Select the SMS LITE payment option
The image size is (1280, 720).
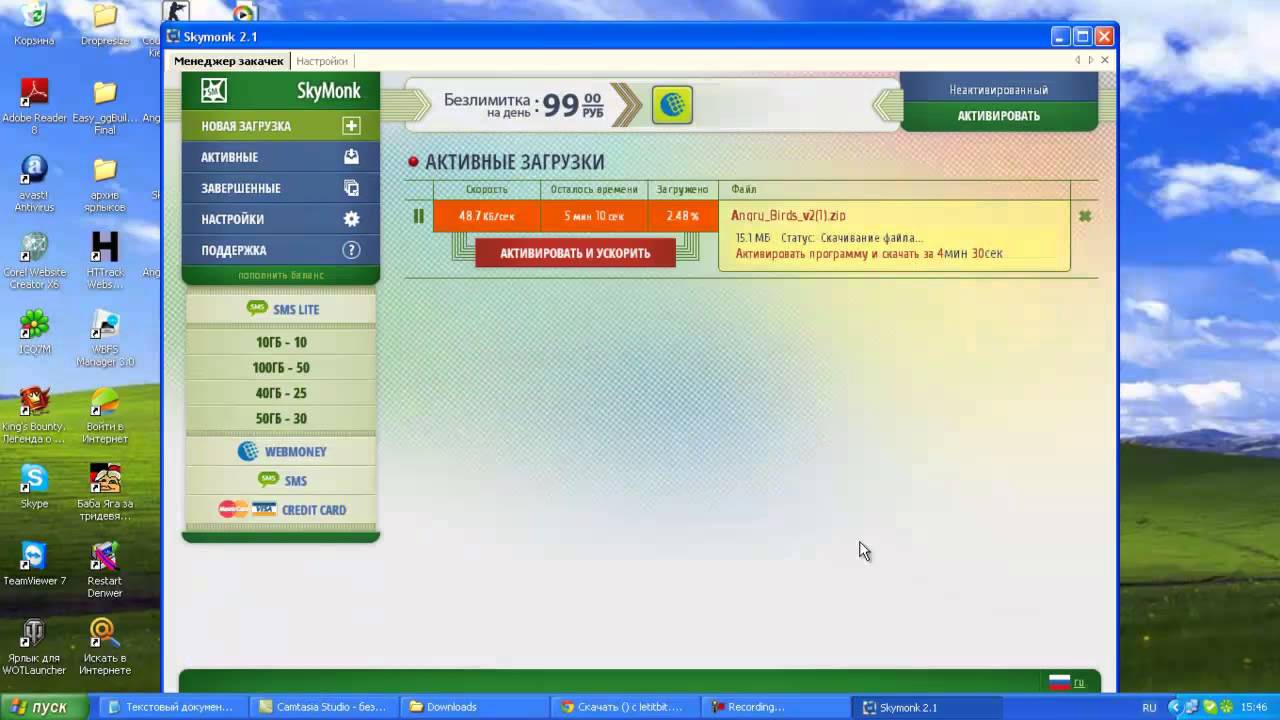coord(281,310)
